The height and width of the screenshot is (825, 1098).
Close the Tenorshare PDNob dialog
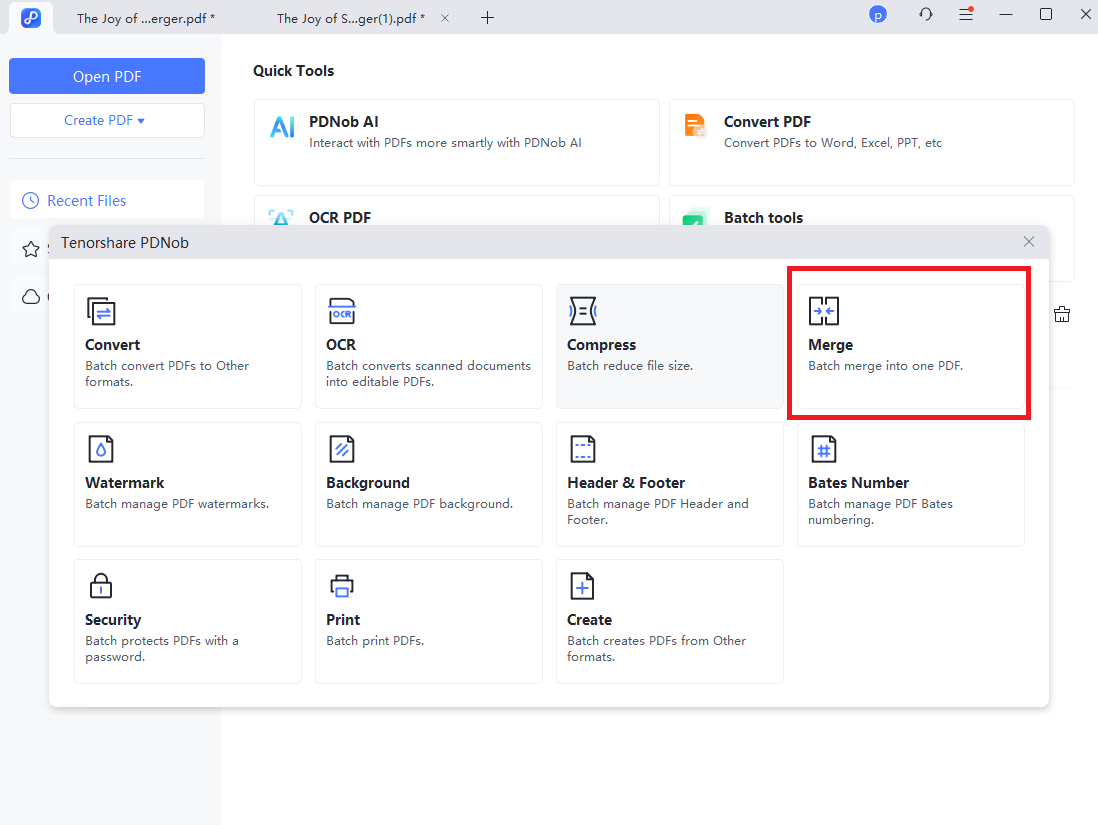point(1029,242)
